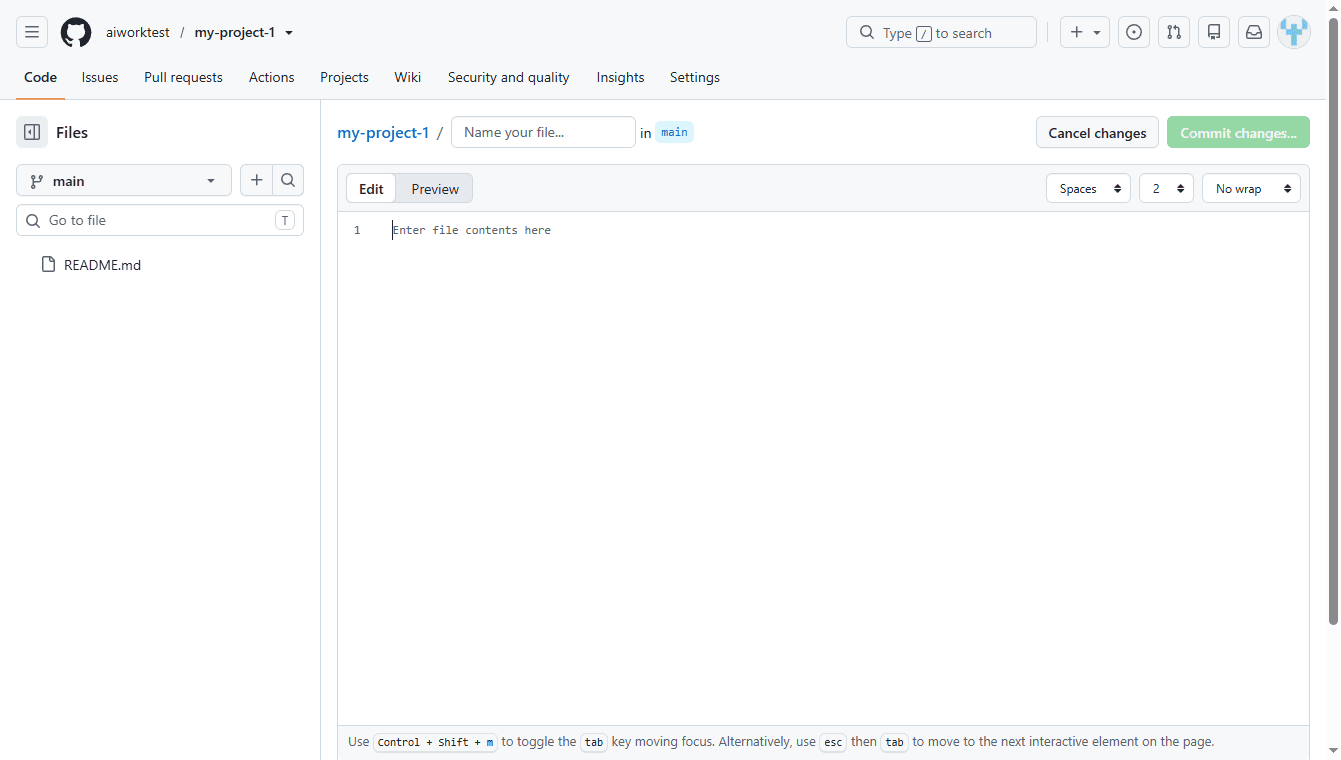Open the Code tab
Image resolution: width=1341 pixels, height=760 pixels.
pos(40,77)
